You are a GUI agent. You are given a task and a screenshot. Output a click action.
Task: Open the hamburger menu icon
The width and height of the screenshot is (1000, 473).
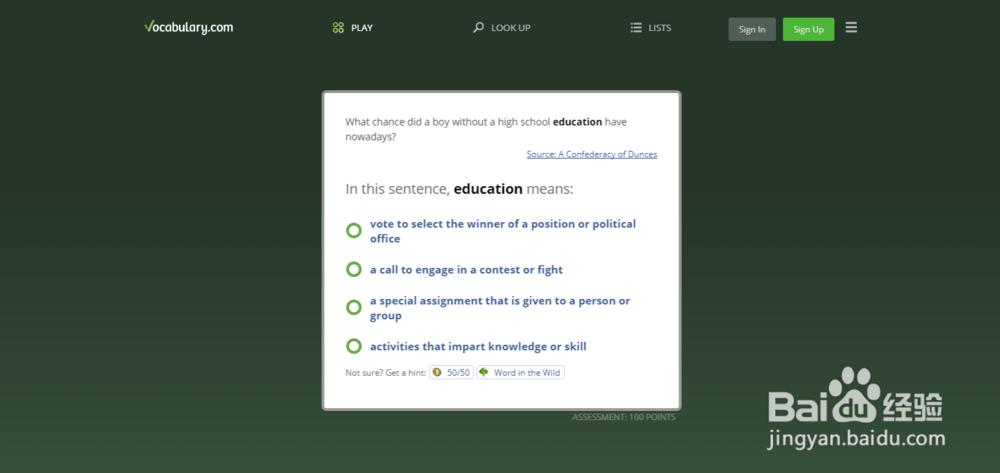pos(851,28)
